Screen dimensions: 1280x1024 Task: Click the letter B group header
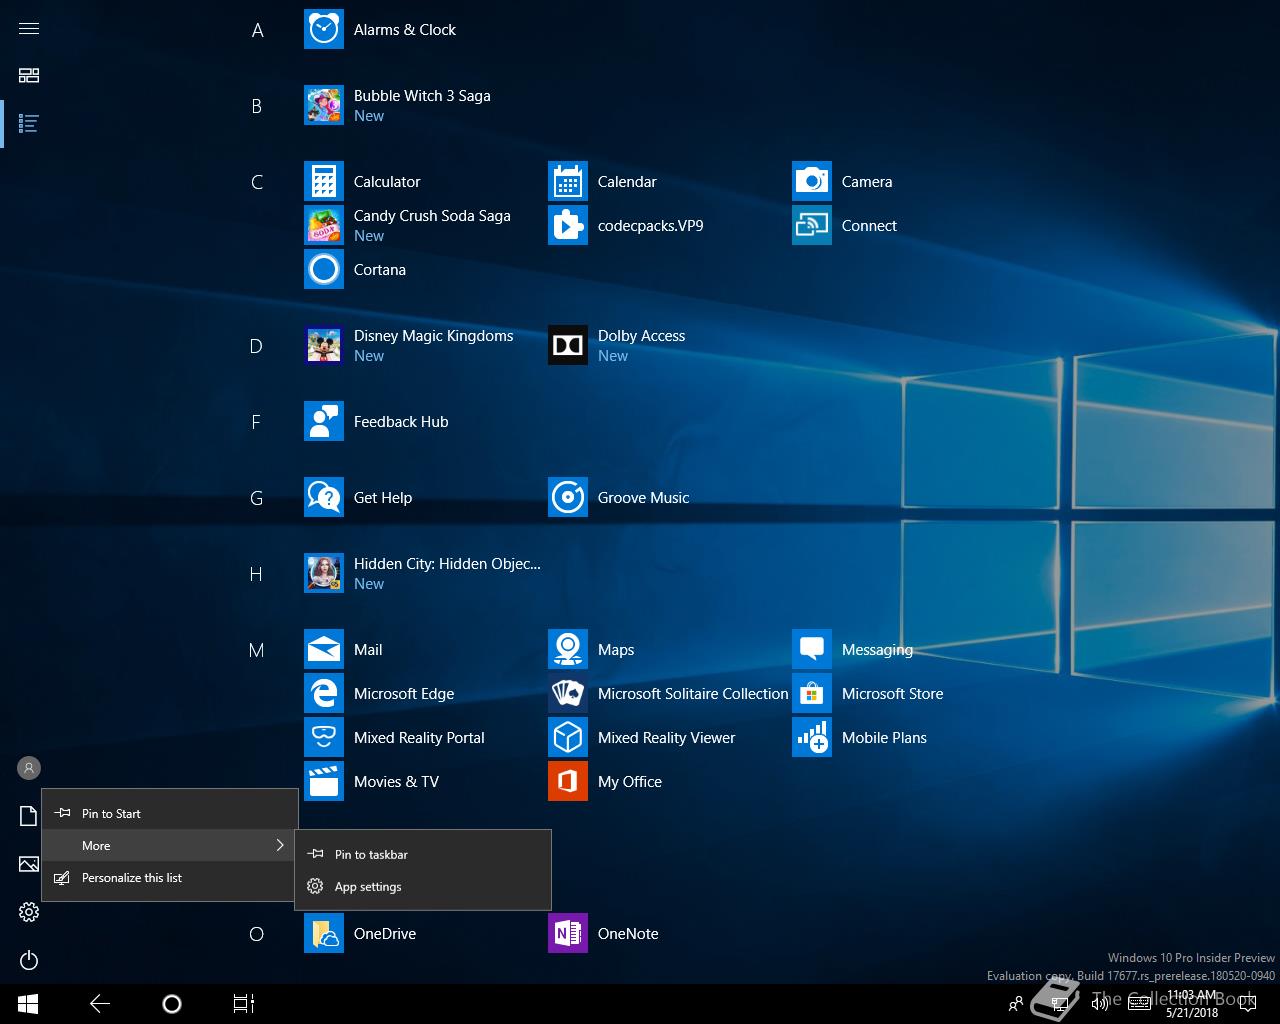(x=257, y=106)
